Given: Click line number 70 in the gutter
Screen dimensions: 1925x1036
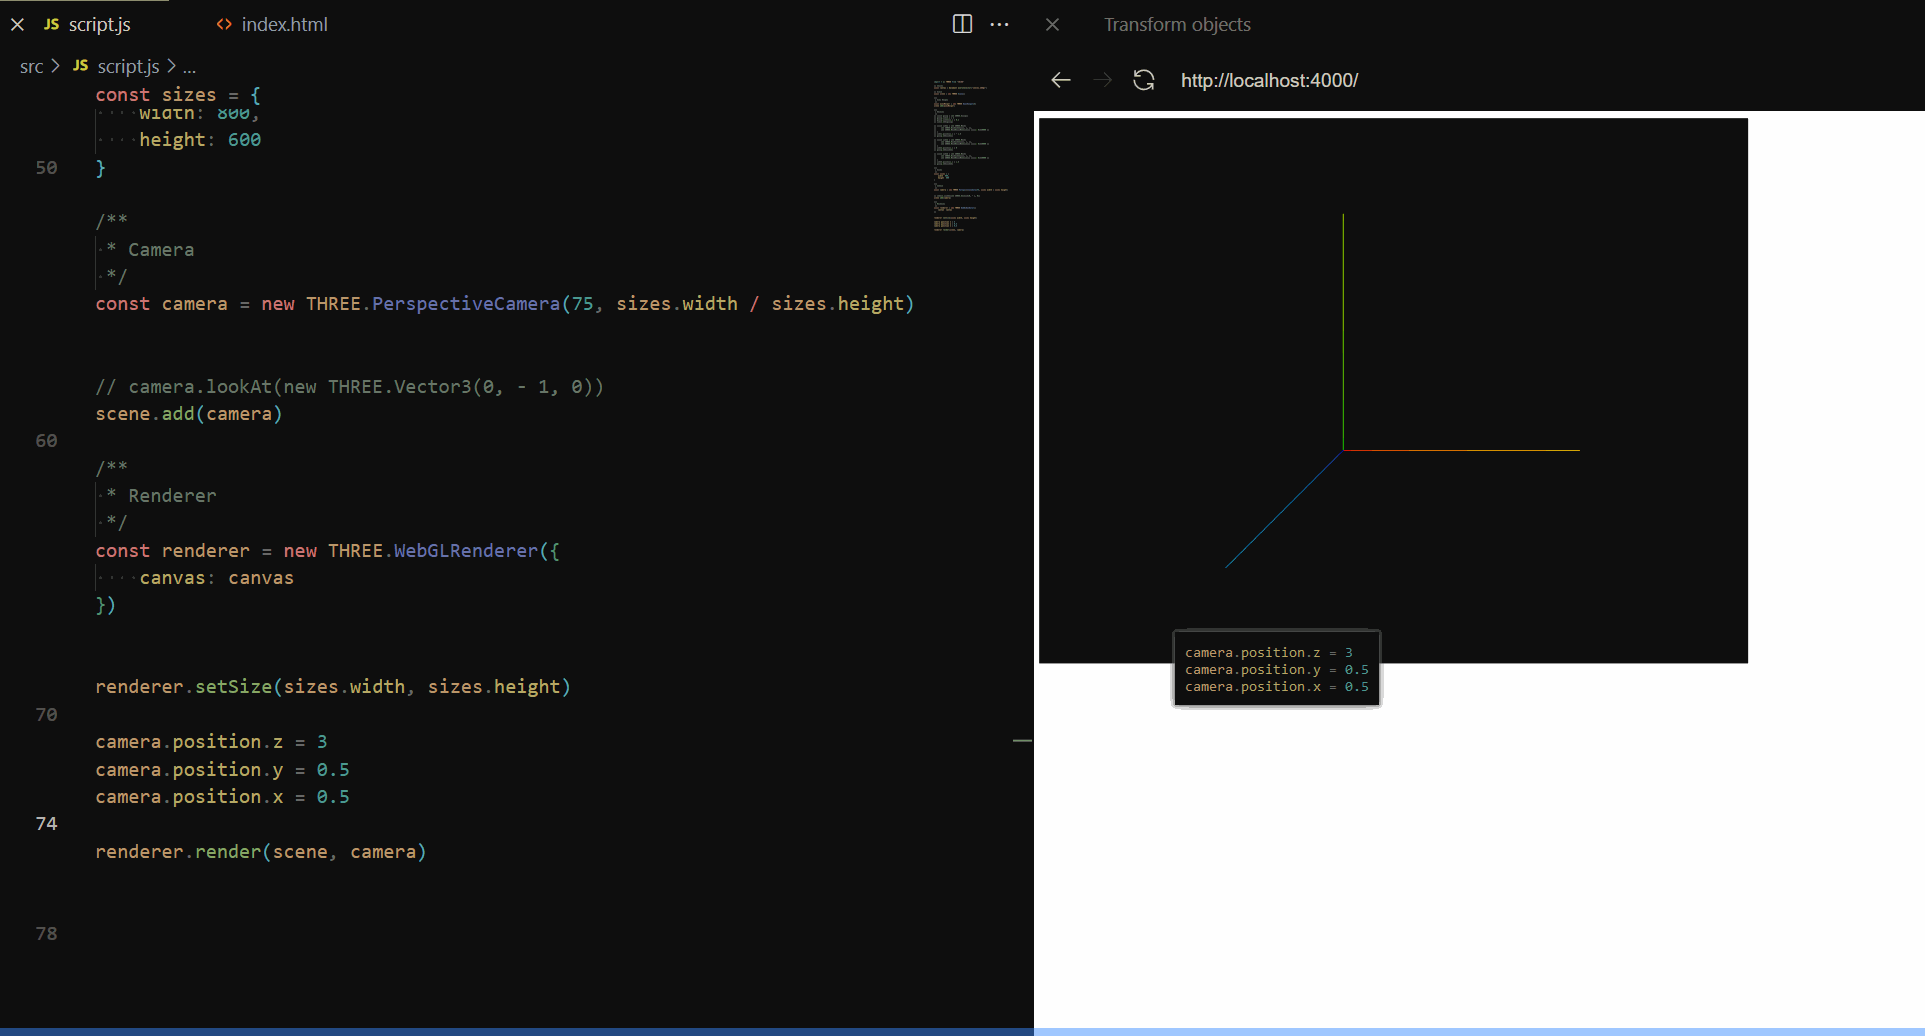Looking at the screenshot, I should (x=46, y=715).
